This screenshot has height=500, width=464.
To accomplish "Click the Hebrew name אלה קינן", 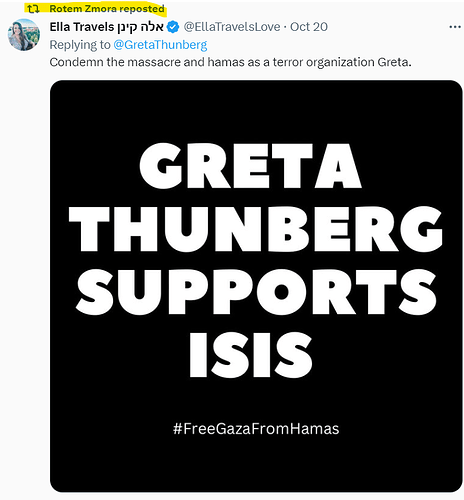I will coord(140,27).
